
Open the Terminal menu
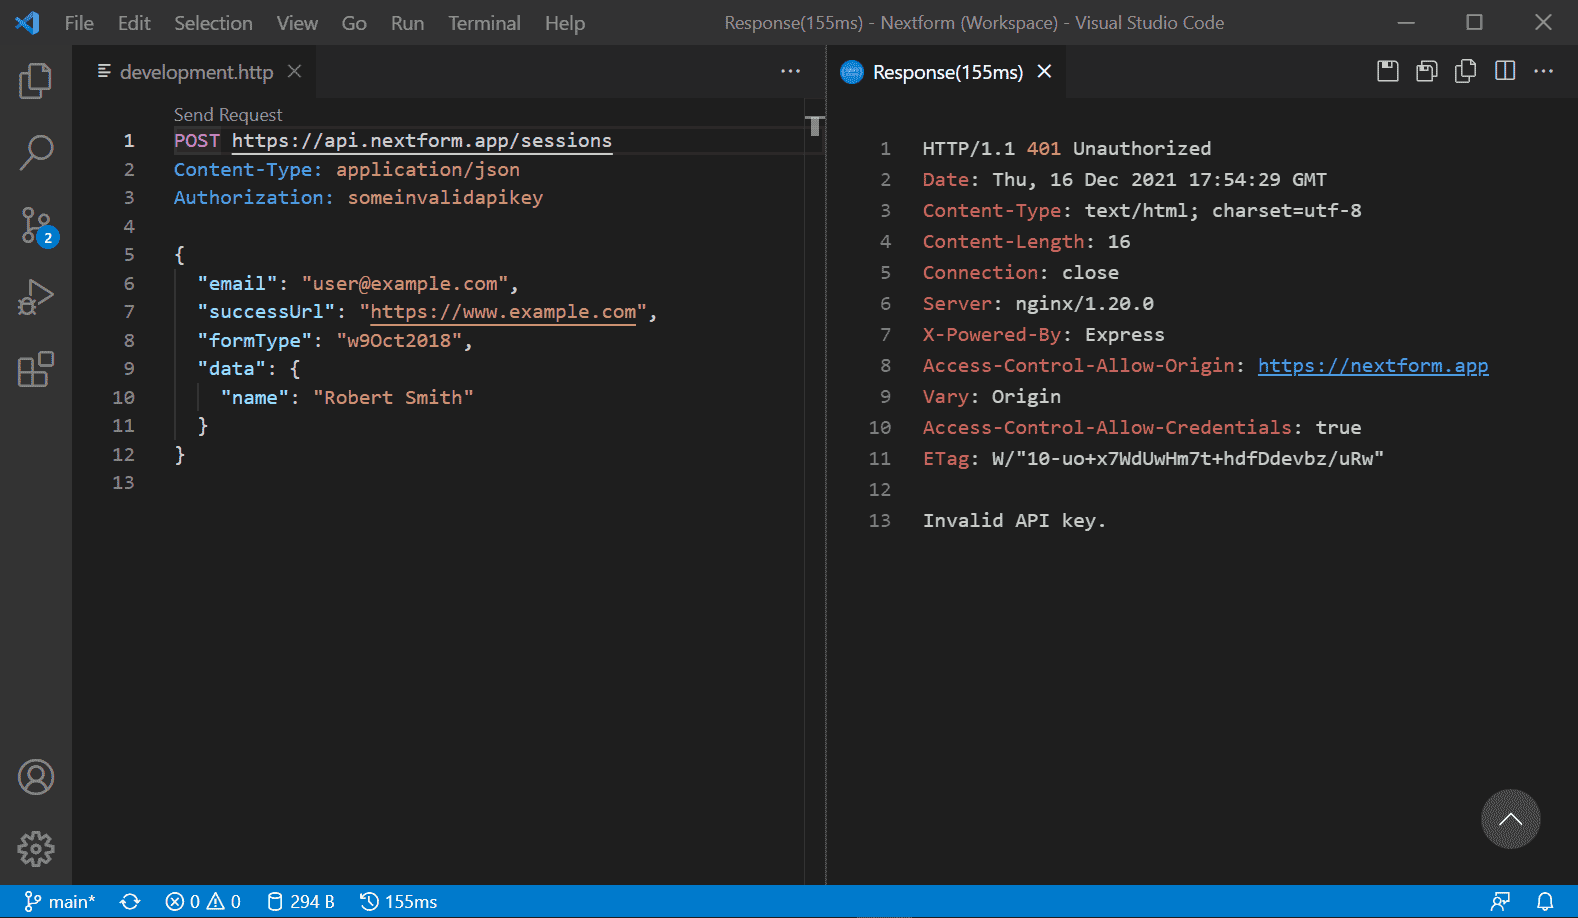click(x=484, y=23)
